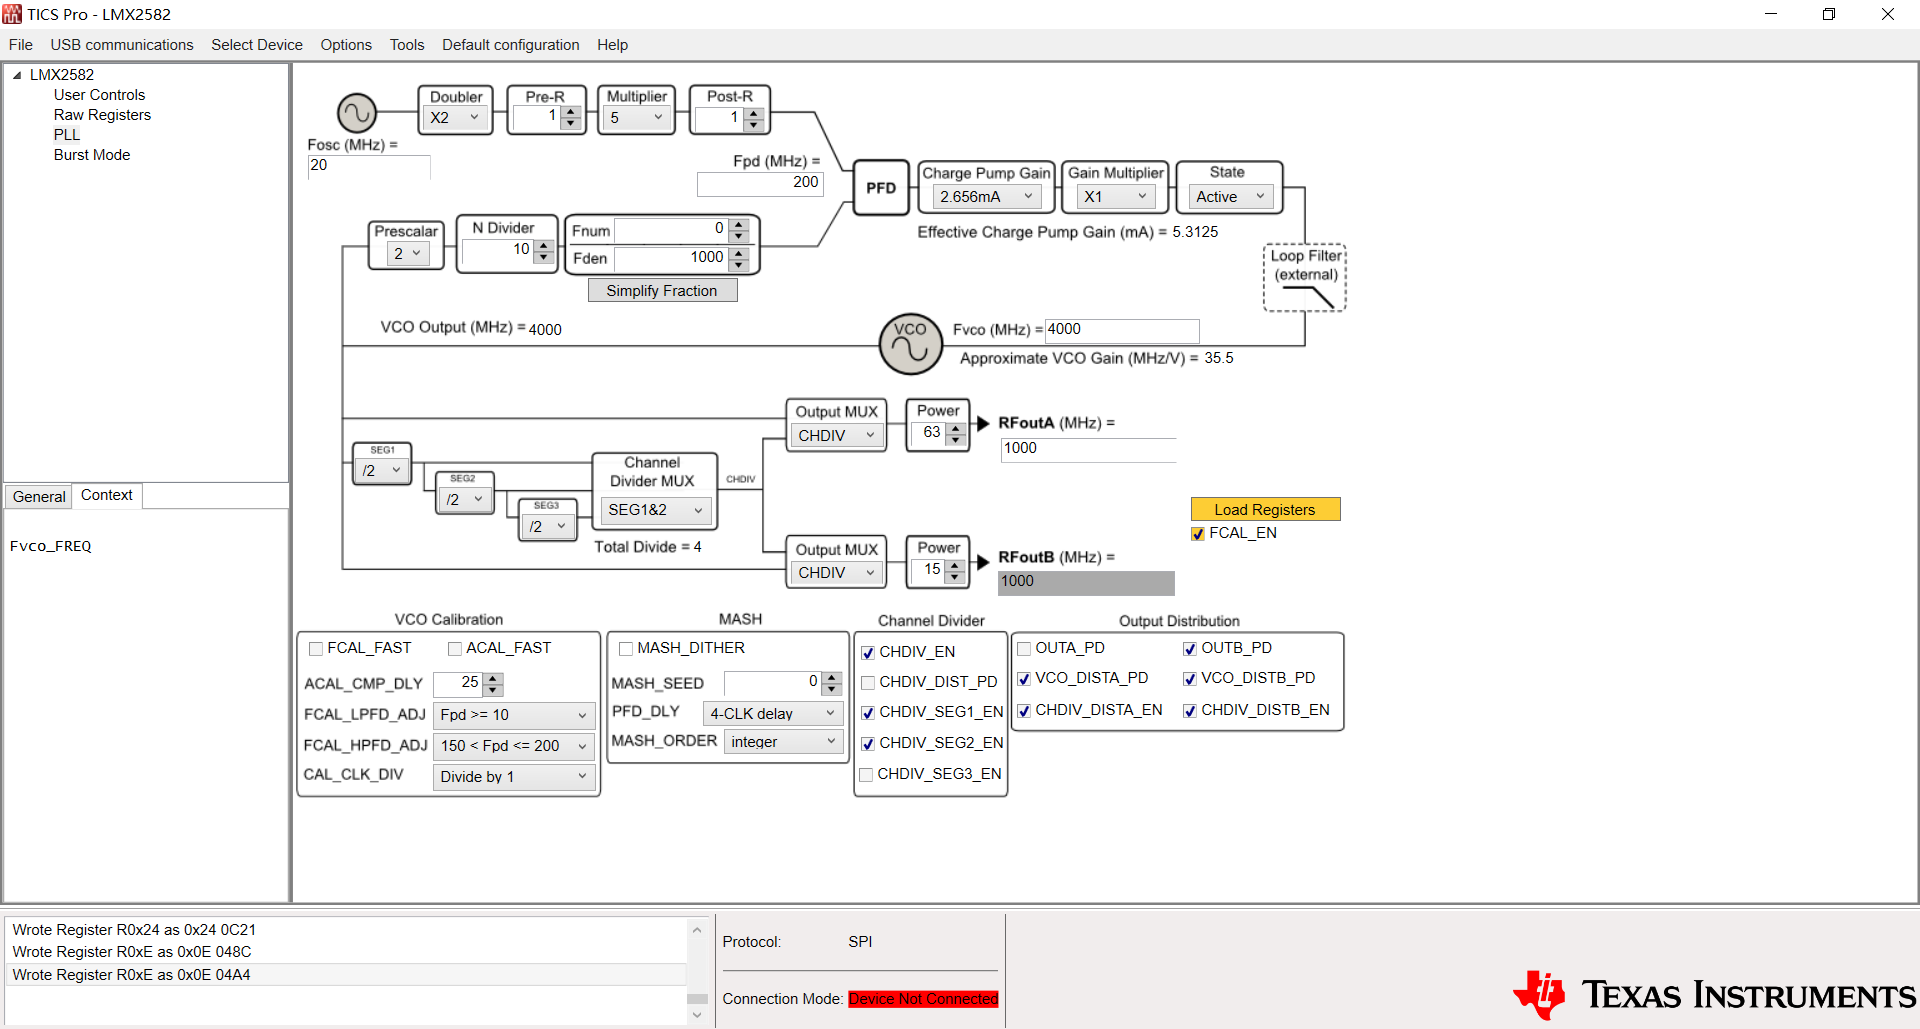The width and height of the screenshot is (1920, 1029).
Task: Open the Charge Pump Gain dropdown
Action: pos(986,197)
